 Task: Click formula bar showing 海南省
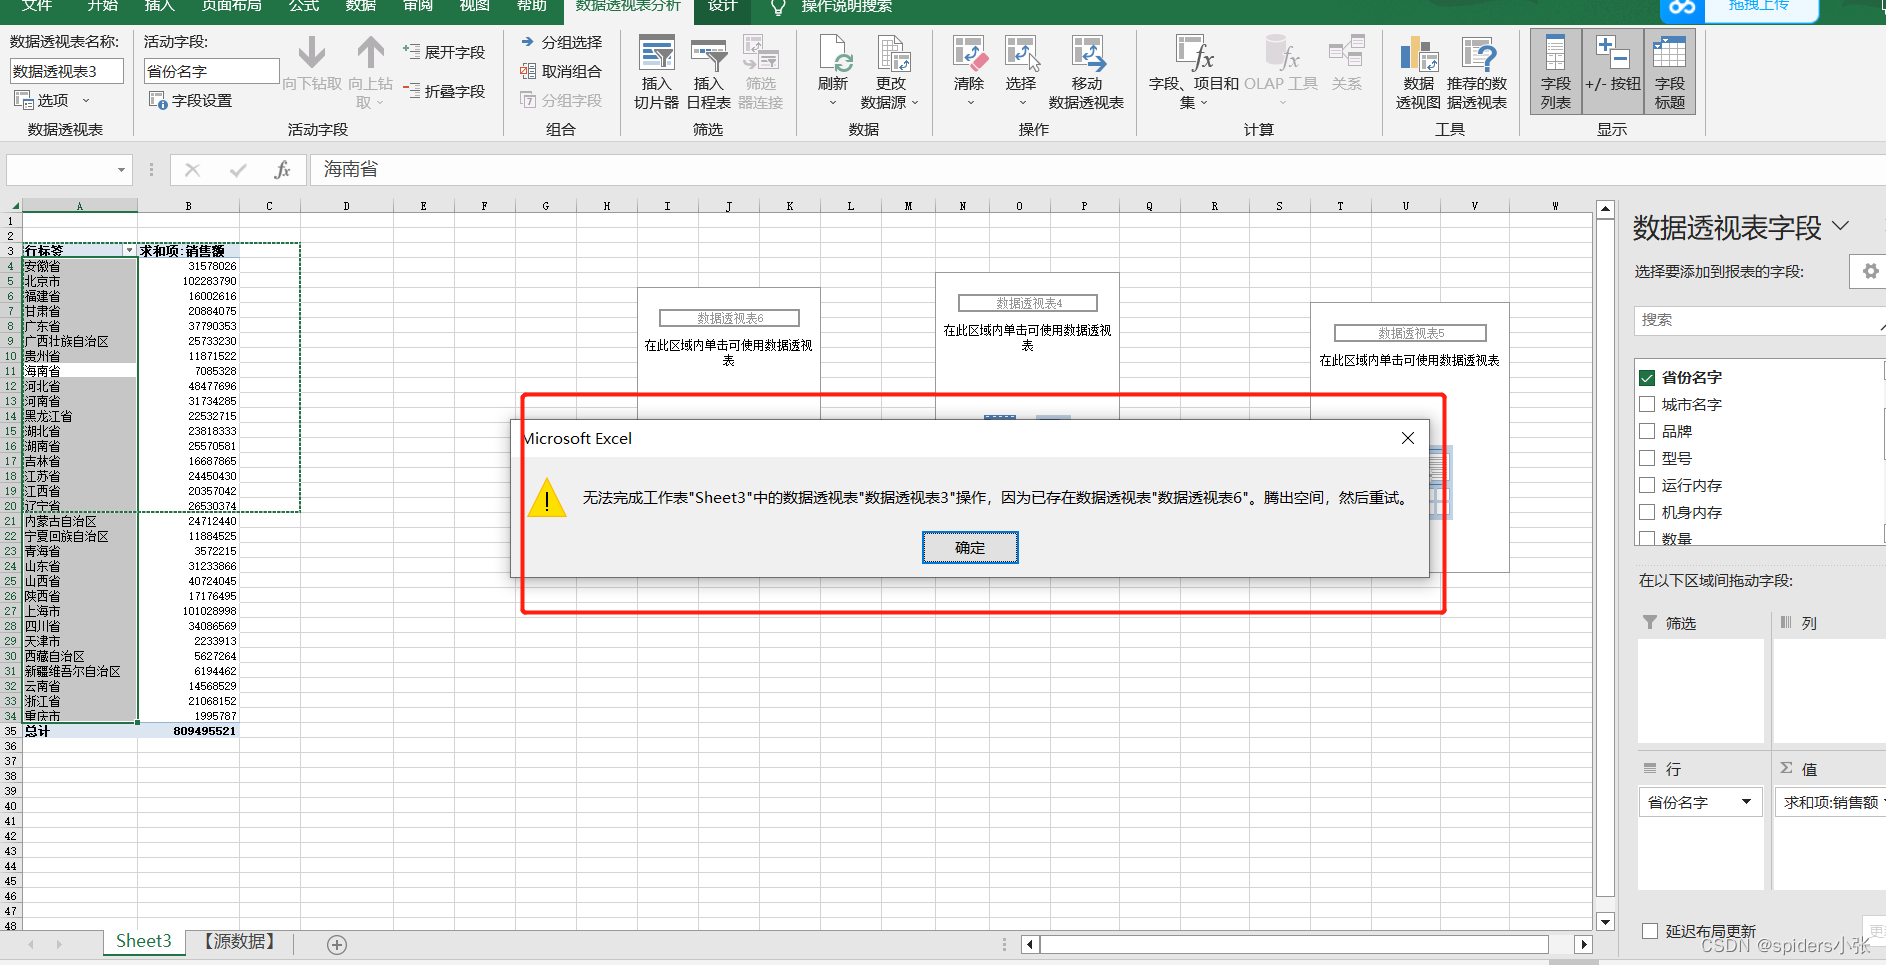click(x=1100, y=170)
